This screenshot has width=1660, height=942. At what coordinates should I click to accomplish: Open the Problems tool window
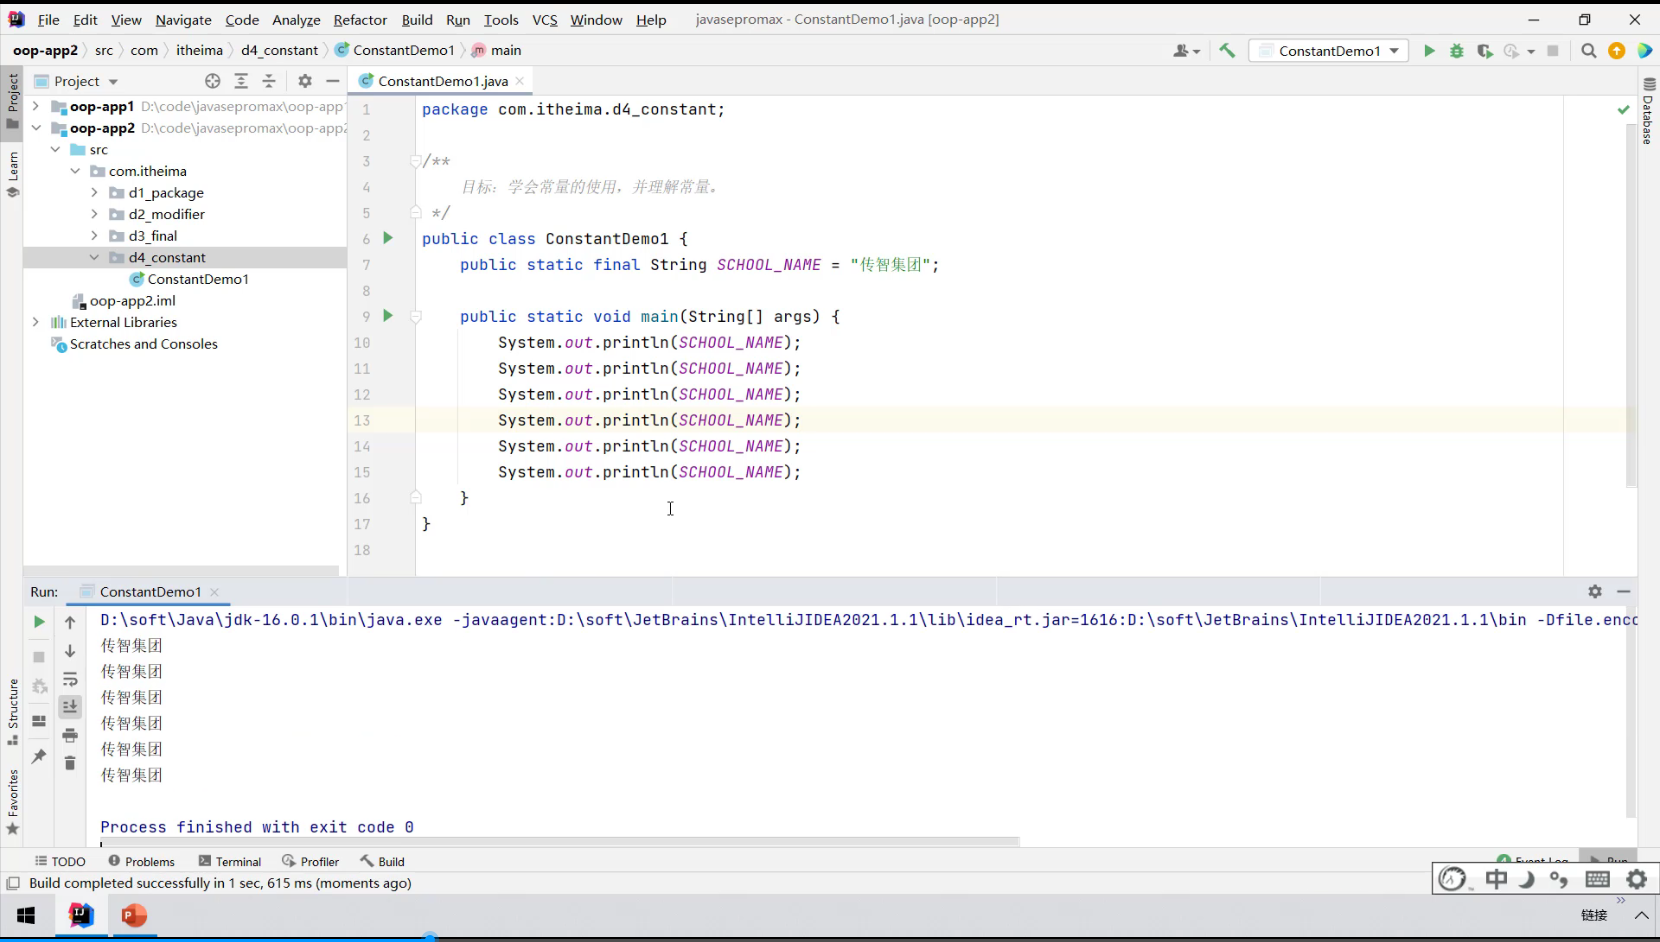(x=141, y=861)
